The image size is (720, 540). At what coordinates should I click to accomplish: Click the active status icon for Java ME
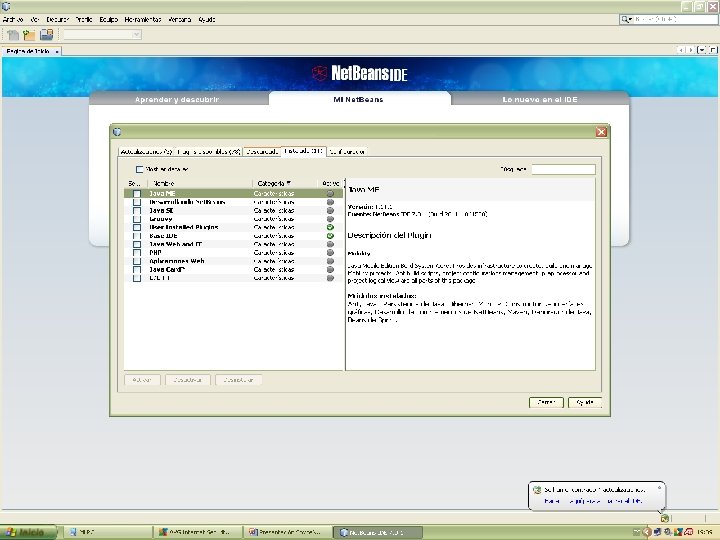tap(330, 193)
